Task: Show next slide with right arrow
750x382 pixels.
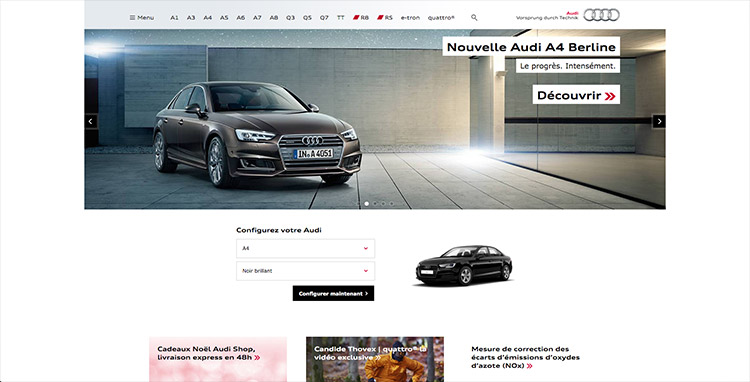Action: 659,121
